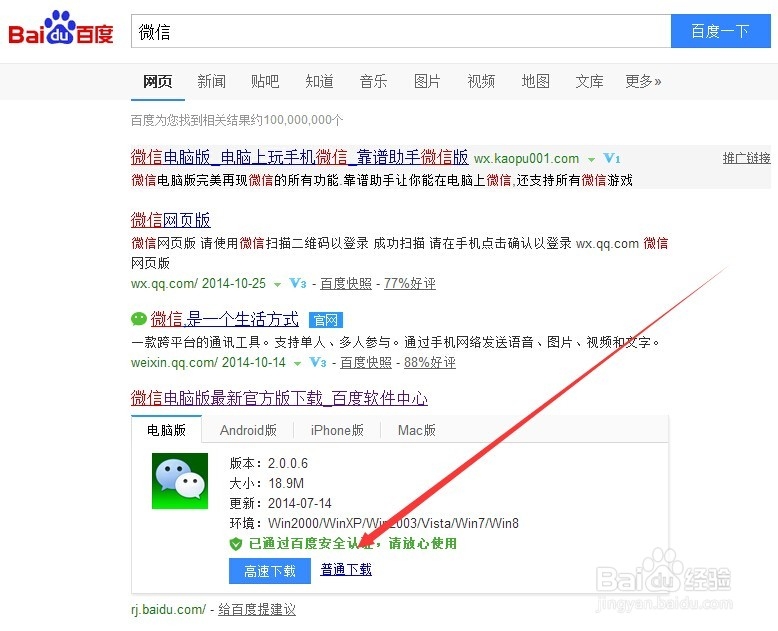Open the 微信网页版 result title
The image size is (778, 631).
(171, 220)
